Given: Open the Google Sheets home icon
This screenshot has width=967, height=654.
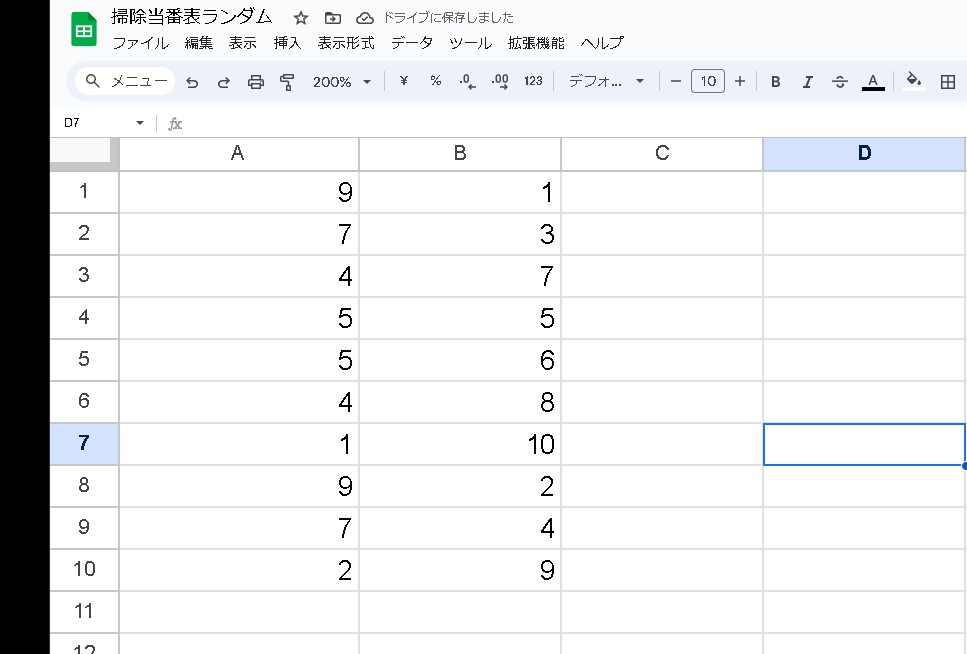Looking at the screenshot, I should tap(84, 30).
